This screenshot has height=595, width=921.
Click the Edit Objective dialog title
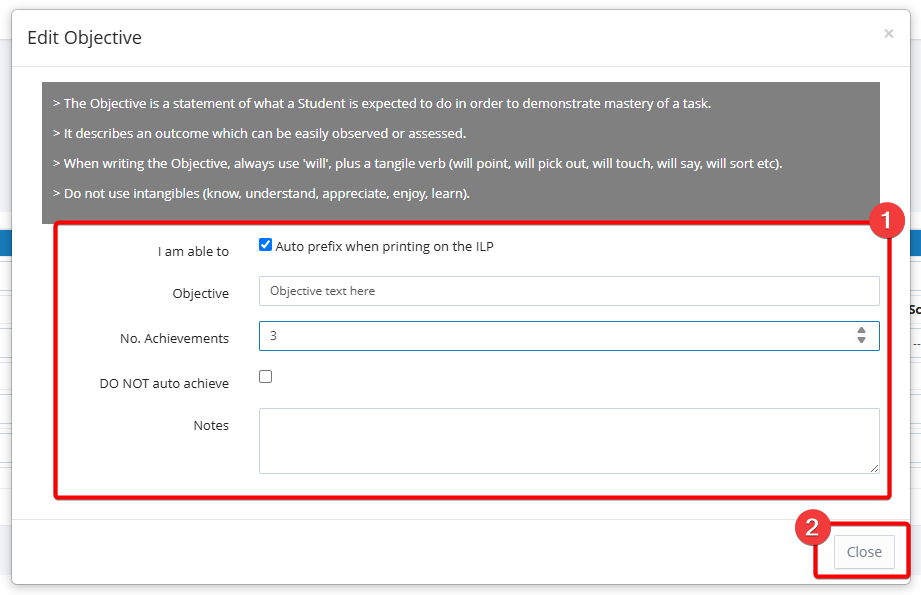point(84,38)
